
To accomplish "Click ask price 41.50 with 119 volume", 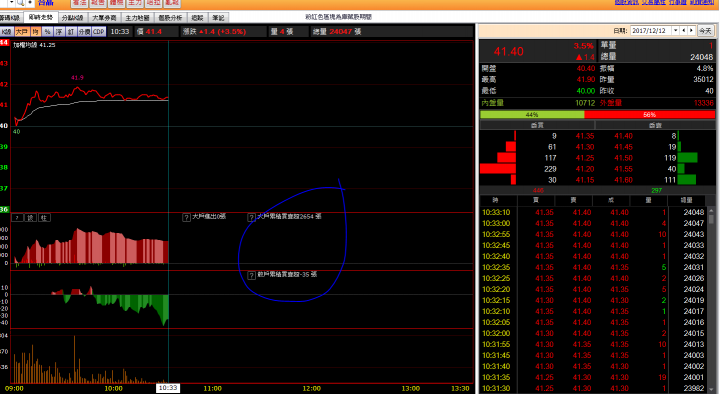I will [x=624, y=158].
